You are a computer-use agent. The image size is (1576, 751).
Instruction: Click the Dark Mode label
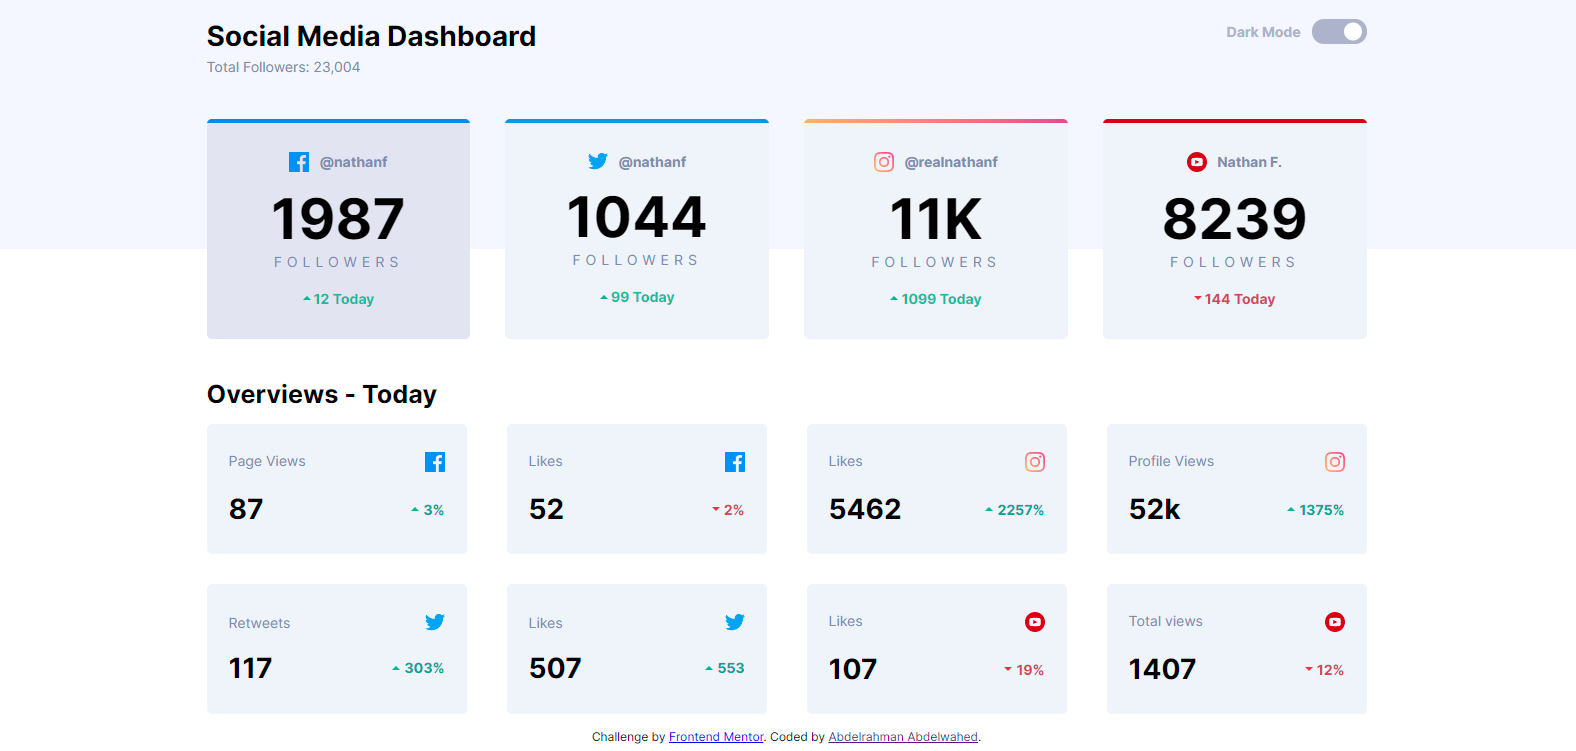pyautogui.click(x=1263, y=32)
